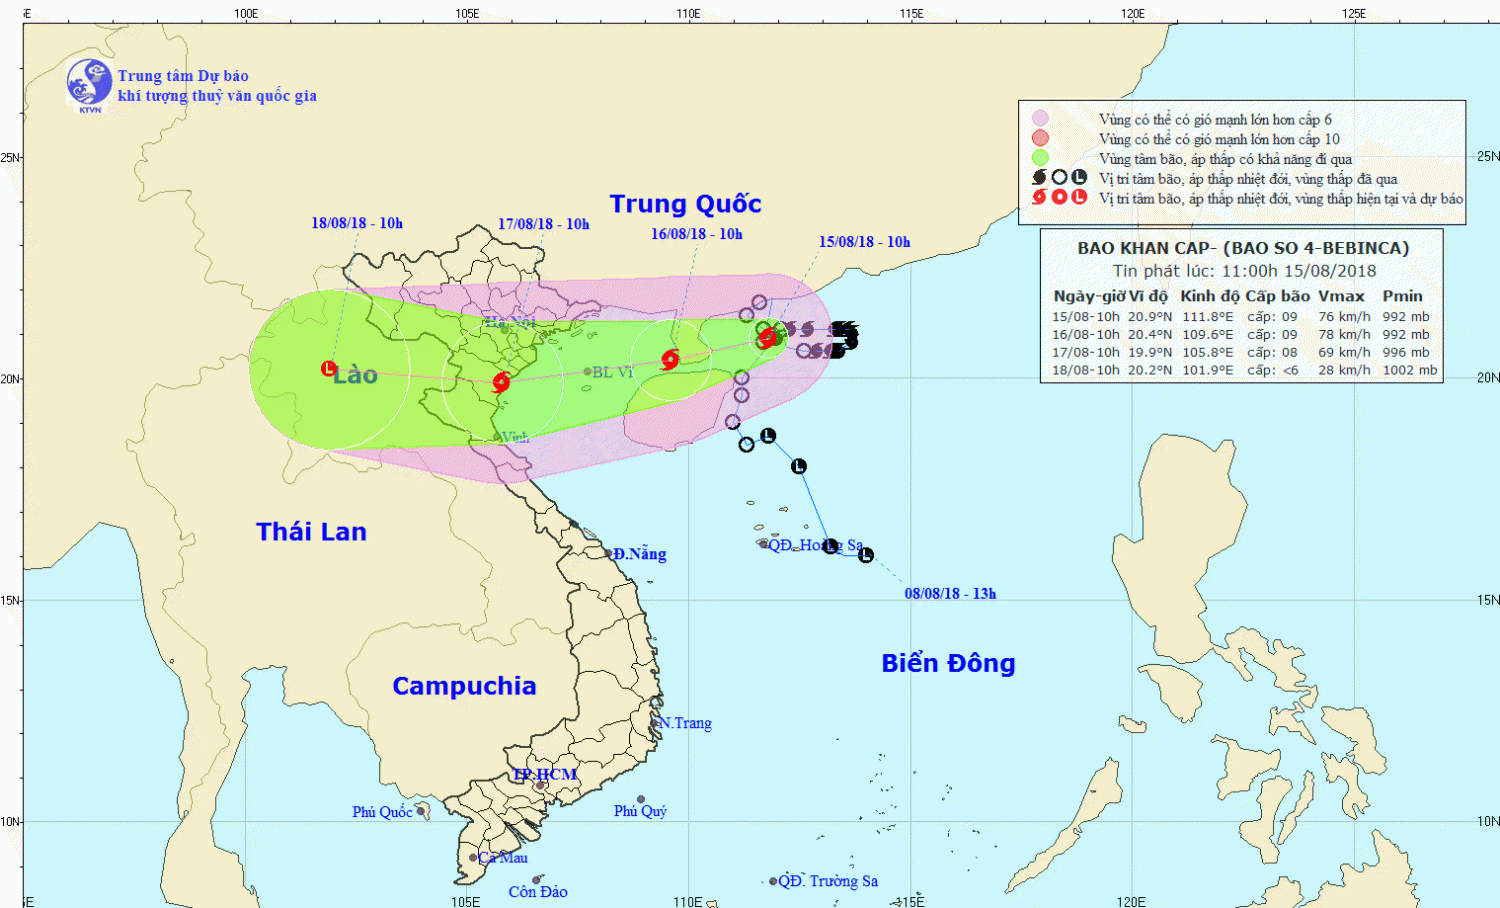1500x908 pixels.
Task: Click the '76 km/h' wind speed cell
Action: (x=1344, y=317)
